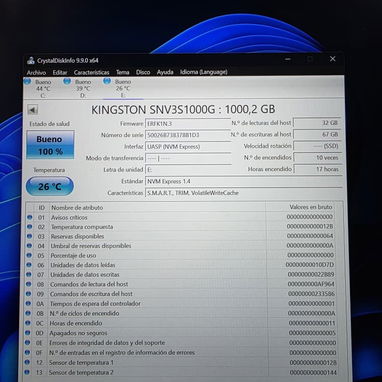Viewport: 382px width, 382px height.
Task: Close the CrystalDiskInfo window
Action: 332,59
